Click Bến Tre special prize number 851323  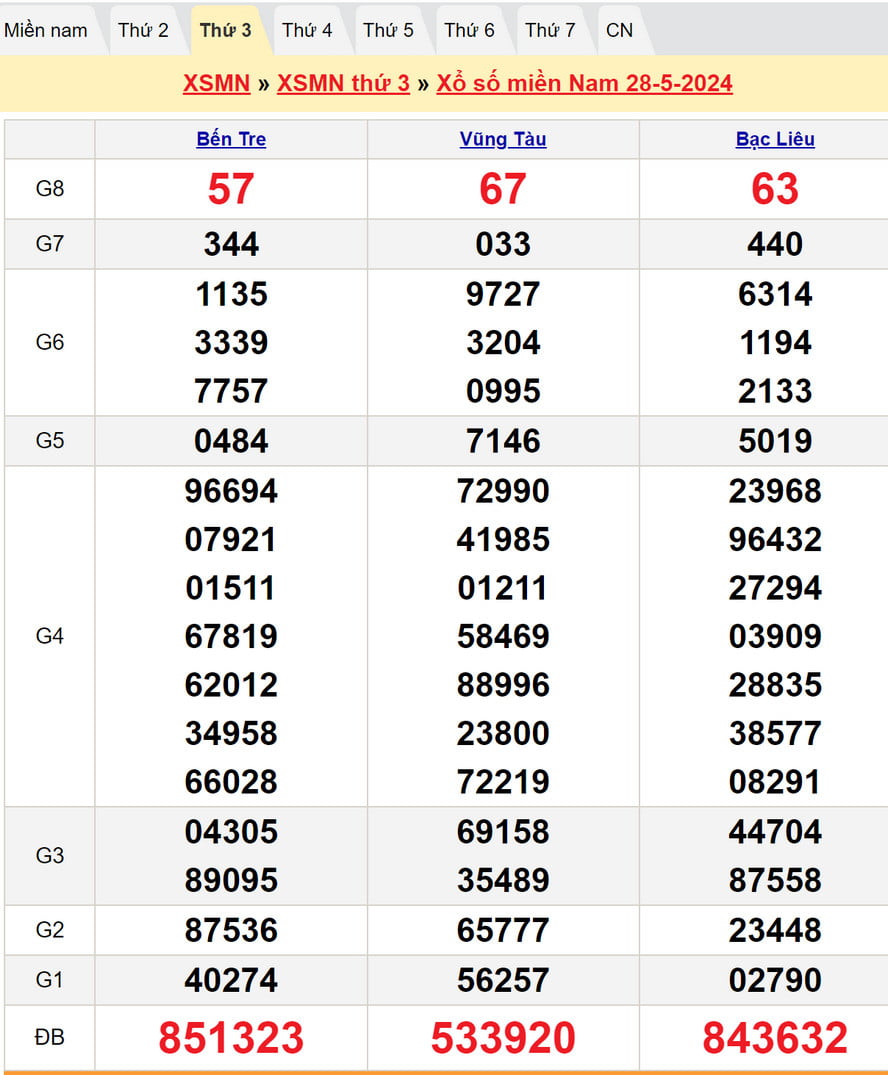tap(231, 1038)
